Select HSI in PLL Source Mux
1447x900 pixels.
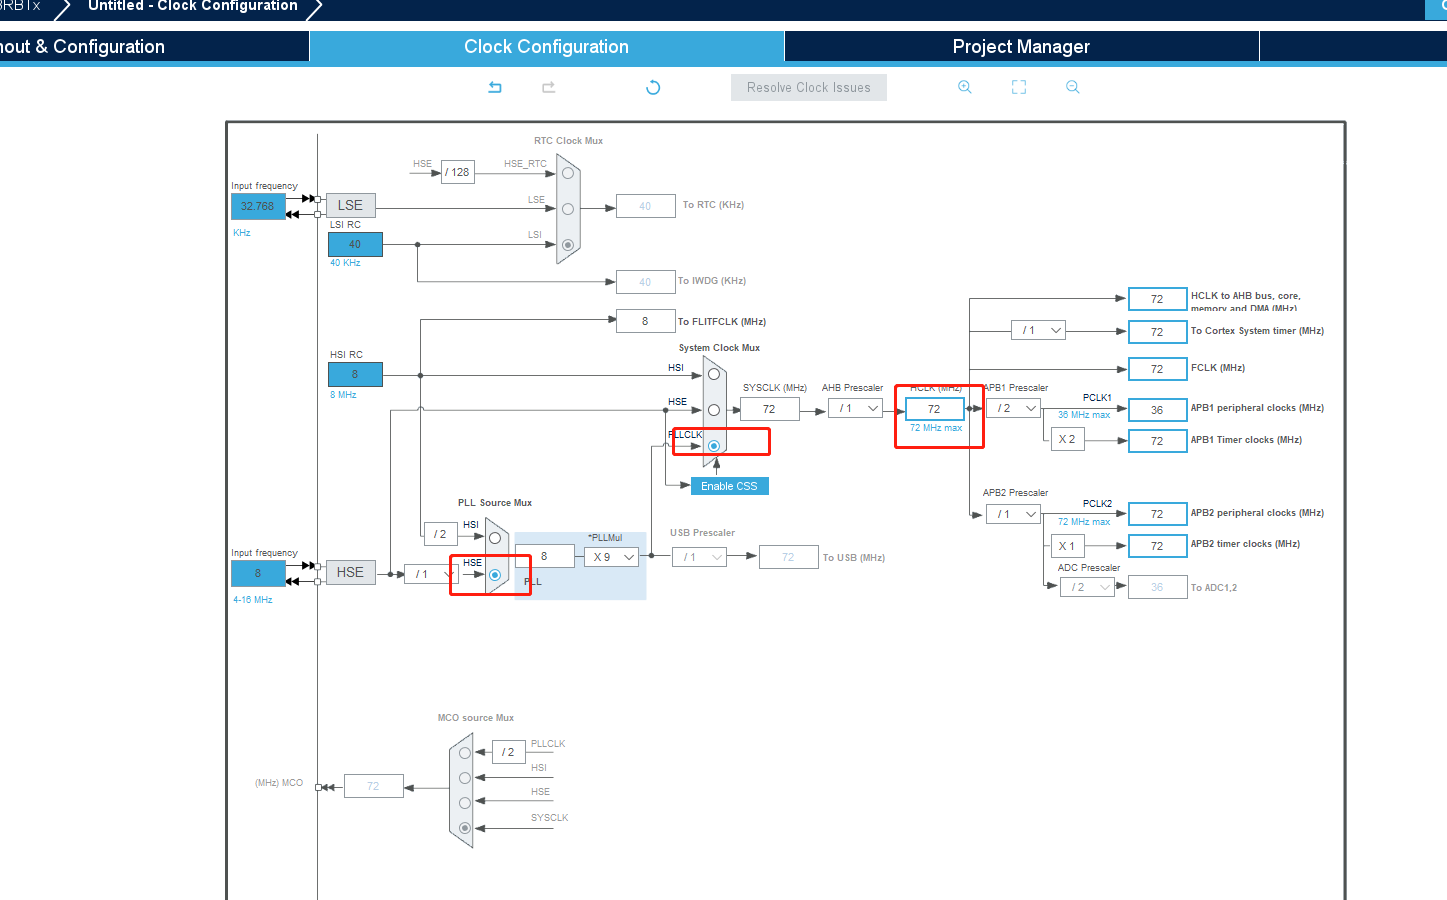click(495, 537)
